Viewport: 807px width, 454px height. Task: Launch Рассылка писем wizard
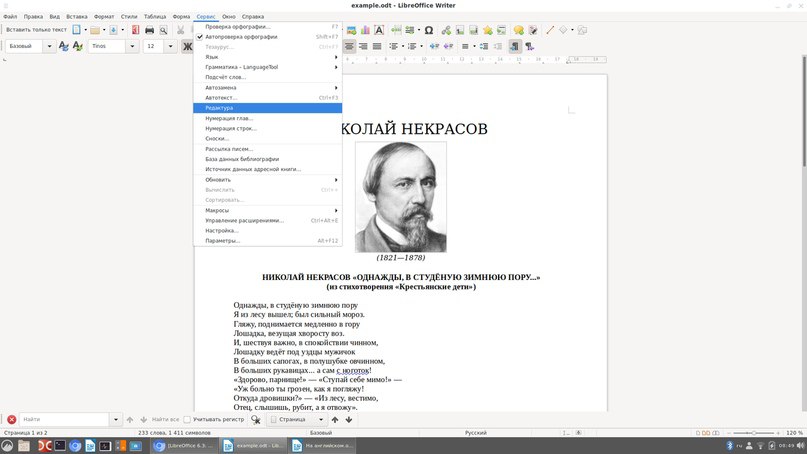click(268, 149)
